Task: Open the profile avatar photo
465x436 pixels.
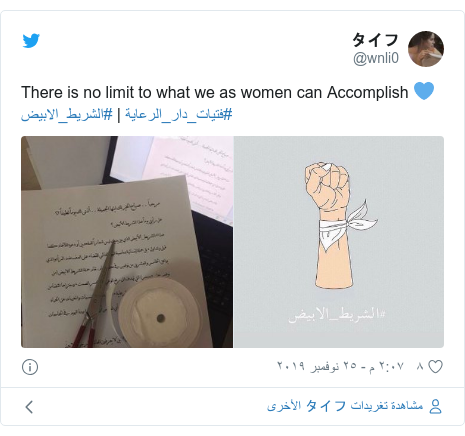Action: tap(426, 49)
